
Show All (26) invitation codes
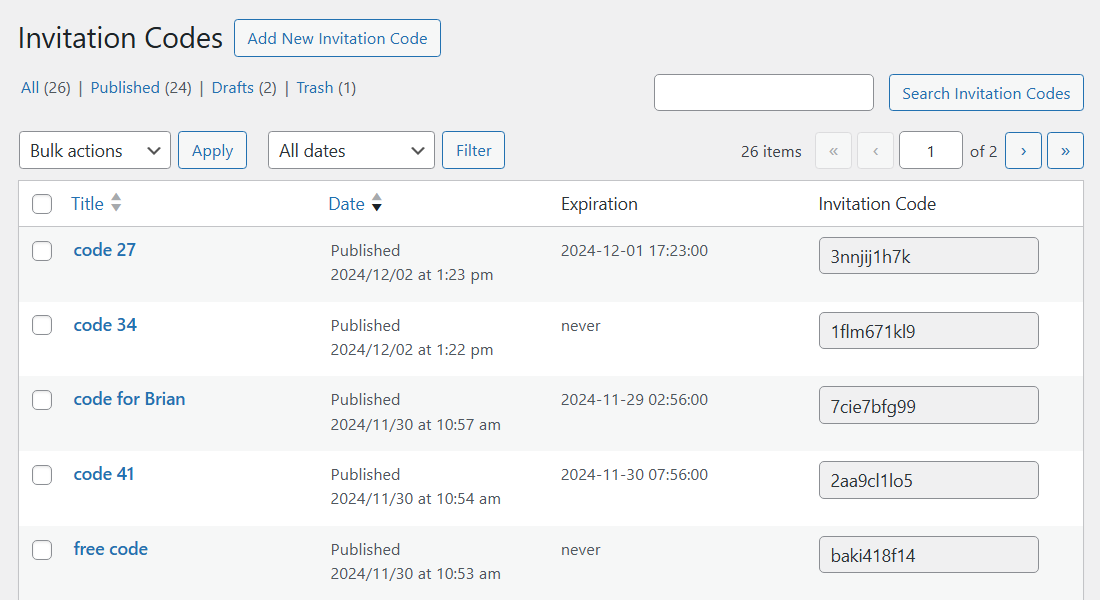pyautogui.click(x=46, y=88)
